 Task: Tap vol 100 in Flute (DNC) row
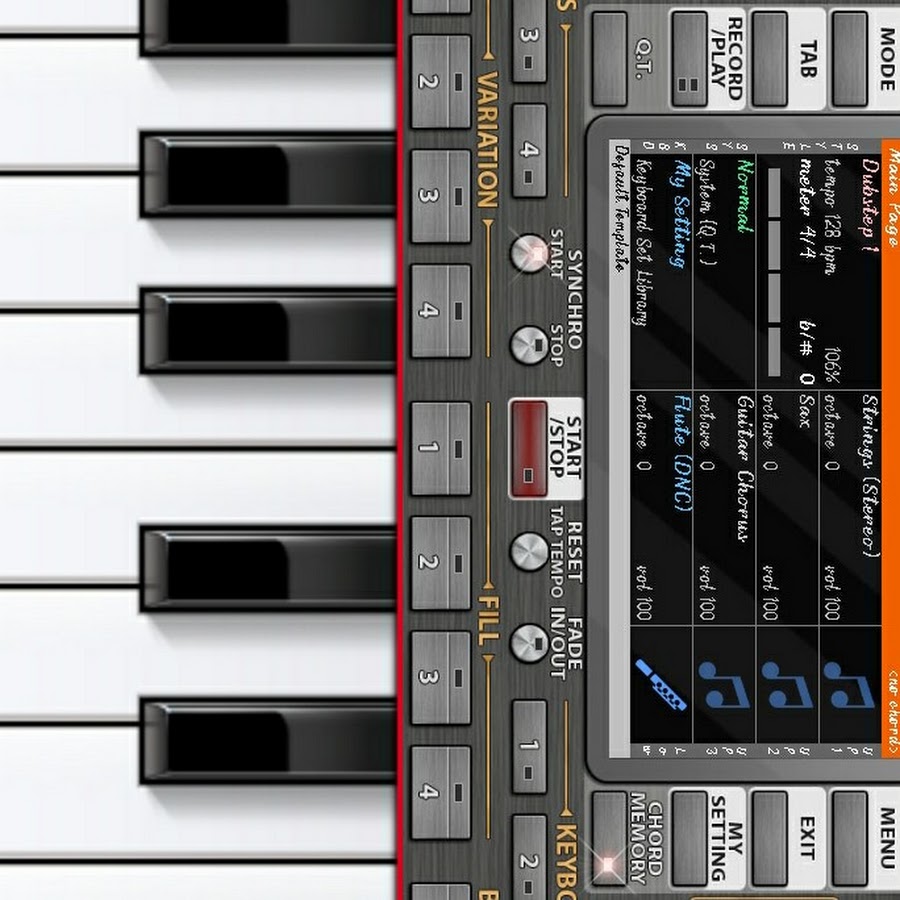pos(643,593)
